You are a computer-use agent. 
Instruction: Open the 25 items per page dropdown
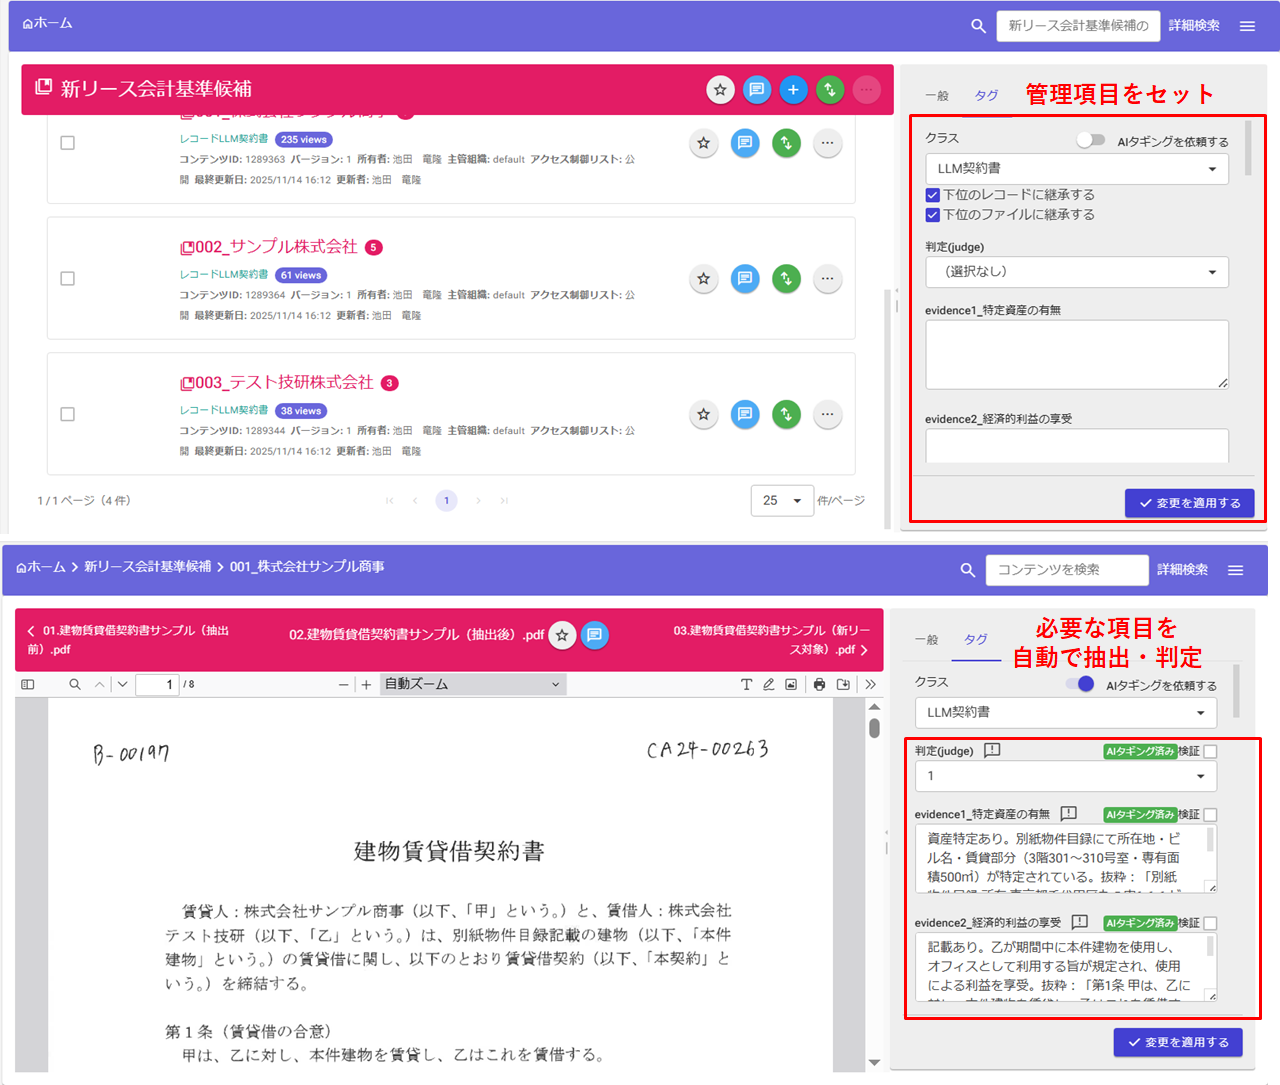(782, 500)
